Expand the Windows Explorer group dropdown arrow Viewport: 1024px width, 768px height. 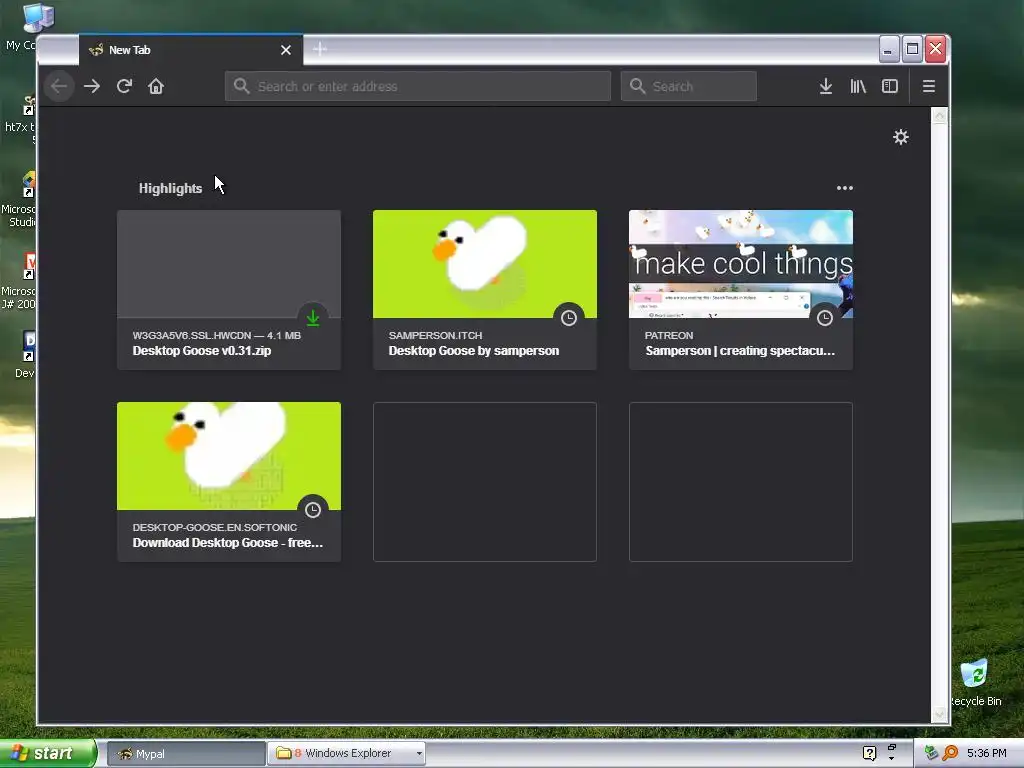419,754
